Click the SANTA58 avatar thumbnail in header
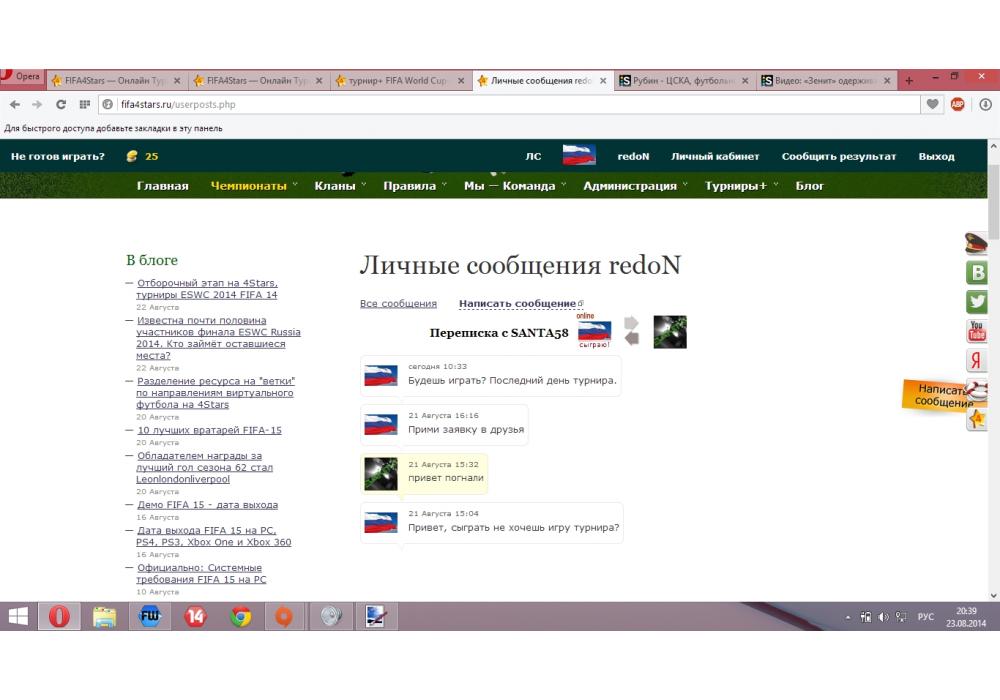 (670, 332)
